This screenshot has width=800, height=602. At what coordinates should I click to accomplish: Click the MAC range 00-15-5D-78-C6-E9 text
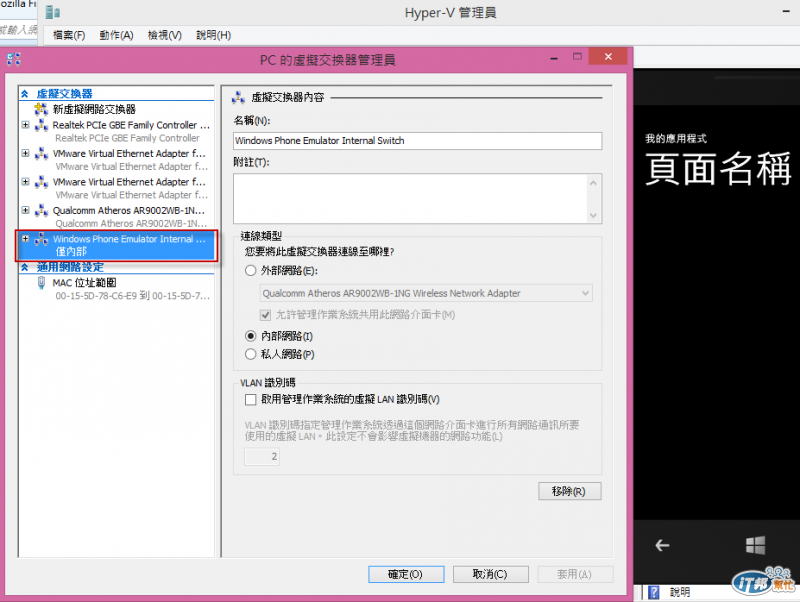point(133,296)
